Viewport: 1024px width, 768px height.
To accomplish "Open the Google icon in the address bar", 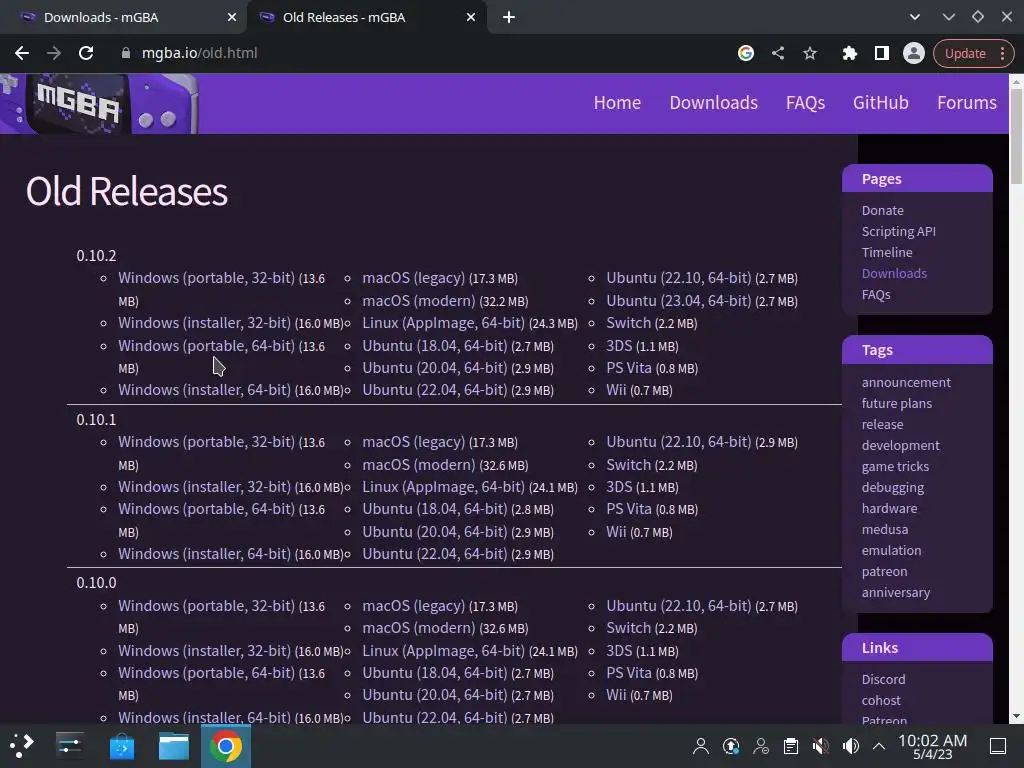I will 746,53.
